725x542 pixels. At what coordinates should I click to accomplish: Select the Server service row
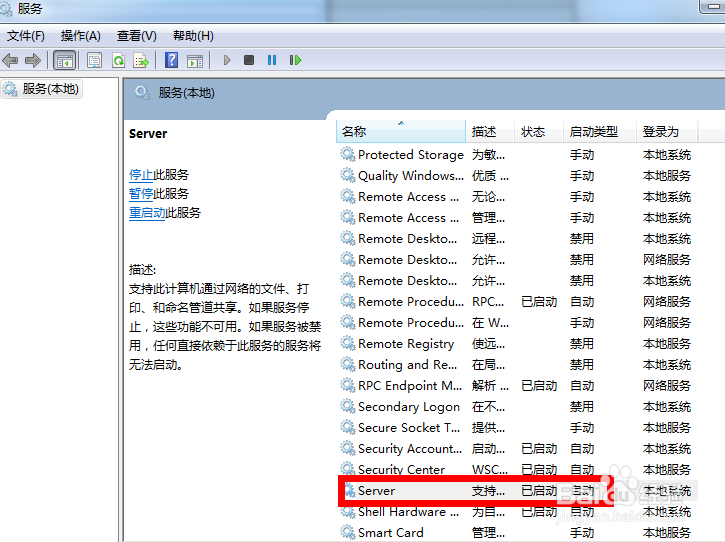[x=517, y=491]
